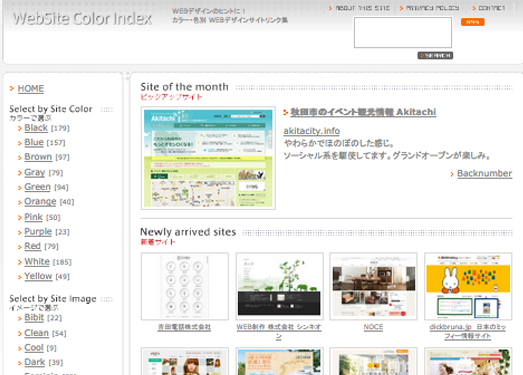Image resolution: width=523 pixels, height=375 pixels.
Task: Click the WEB制作 株式会社 link
Action: coord(279,331)
